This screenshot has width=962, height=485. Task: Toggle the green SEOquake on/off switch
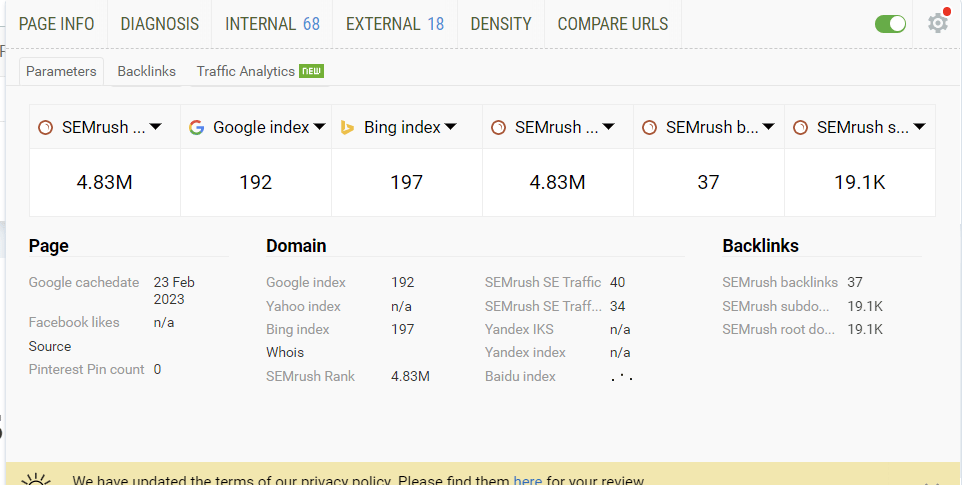pos(890,24)
